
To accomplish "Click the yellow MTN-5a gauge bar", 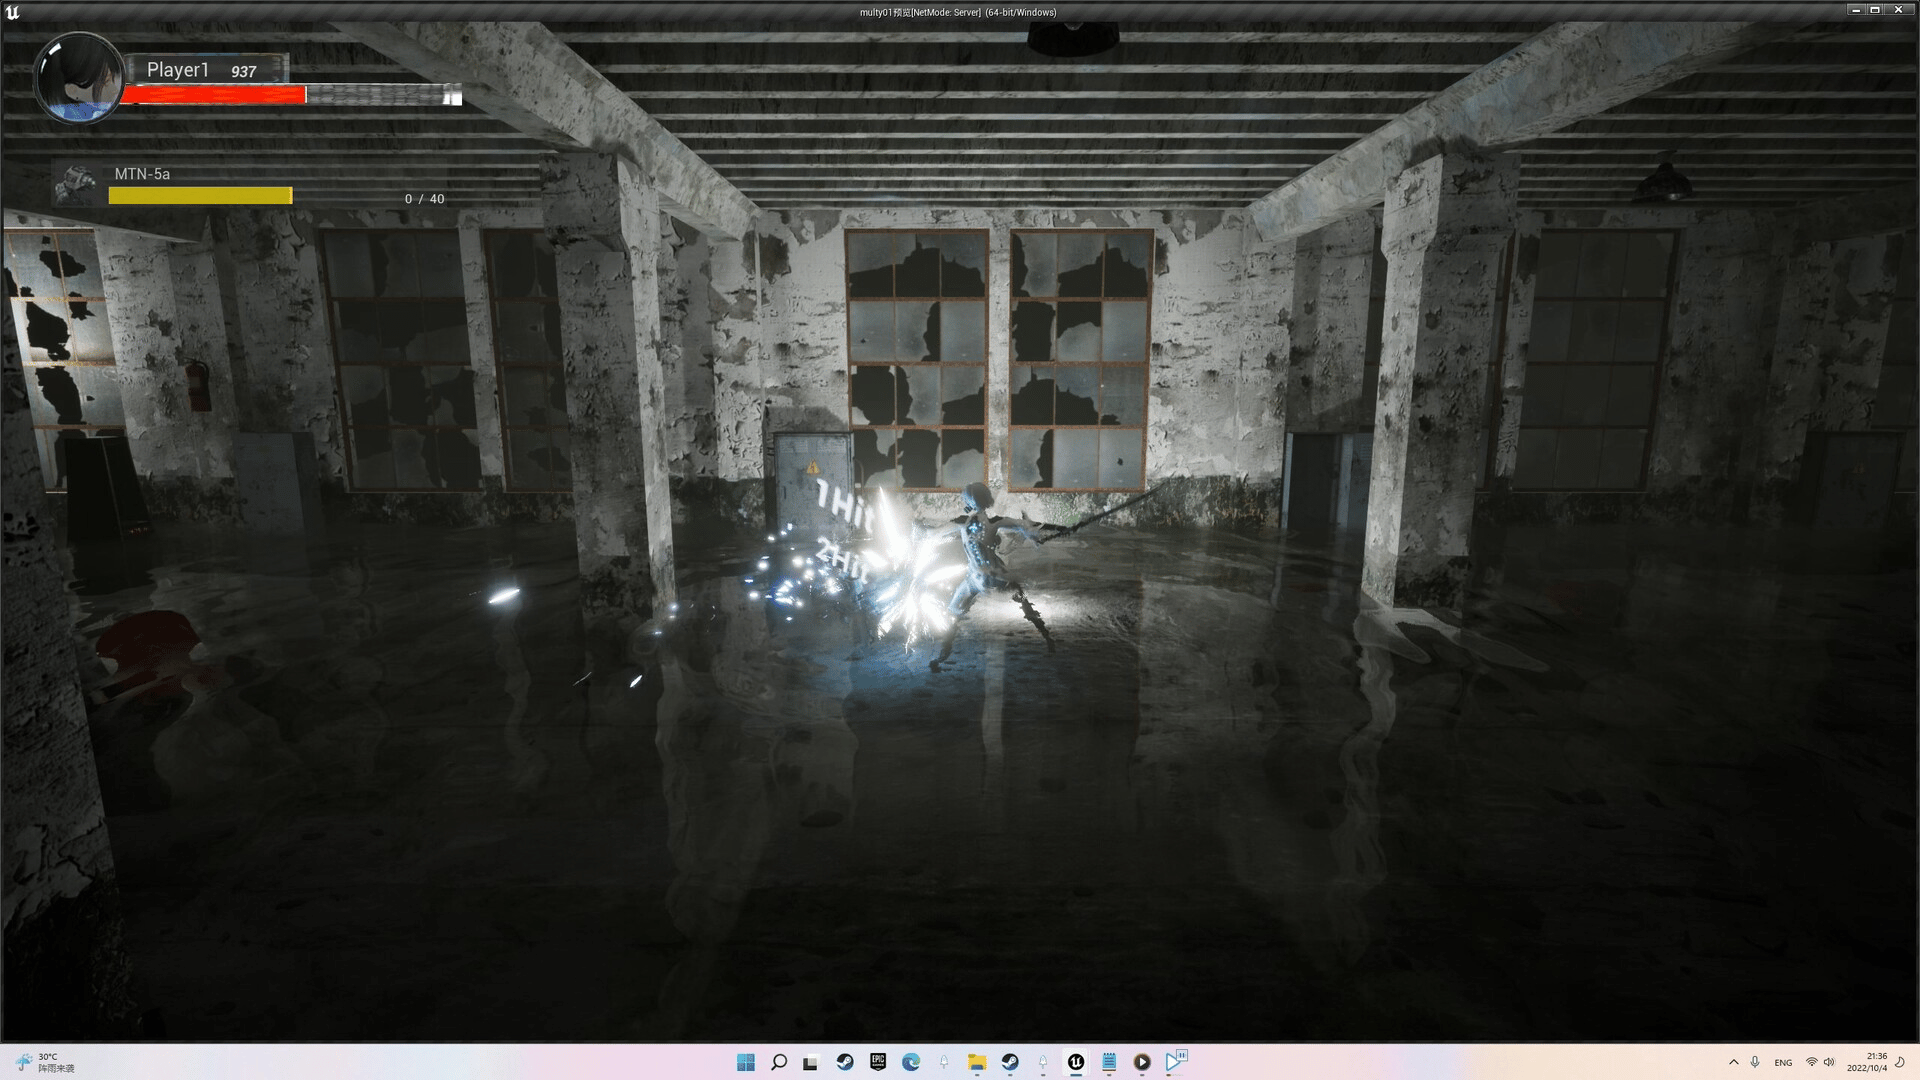I will (x=200, y=196).
